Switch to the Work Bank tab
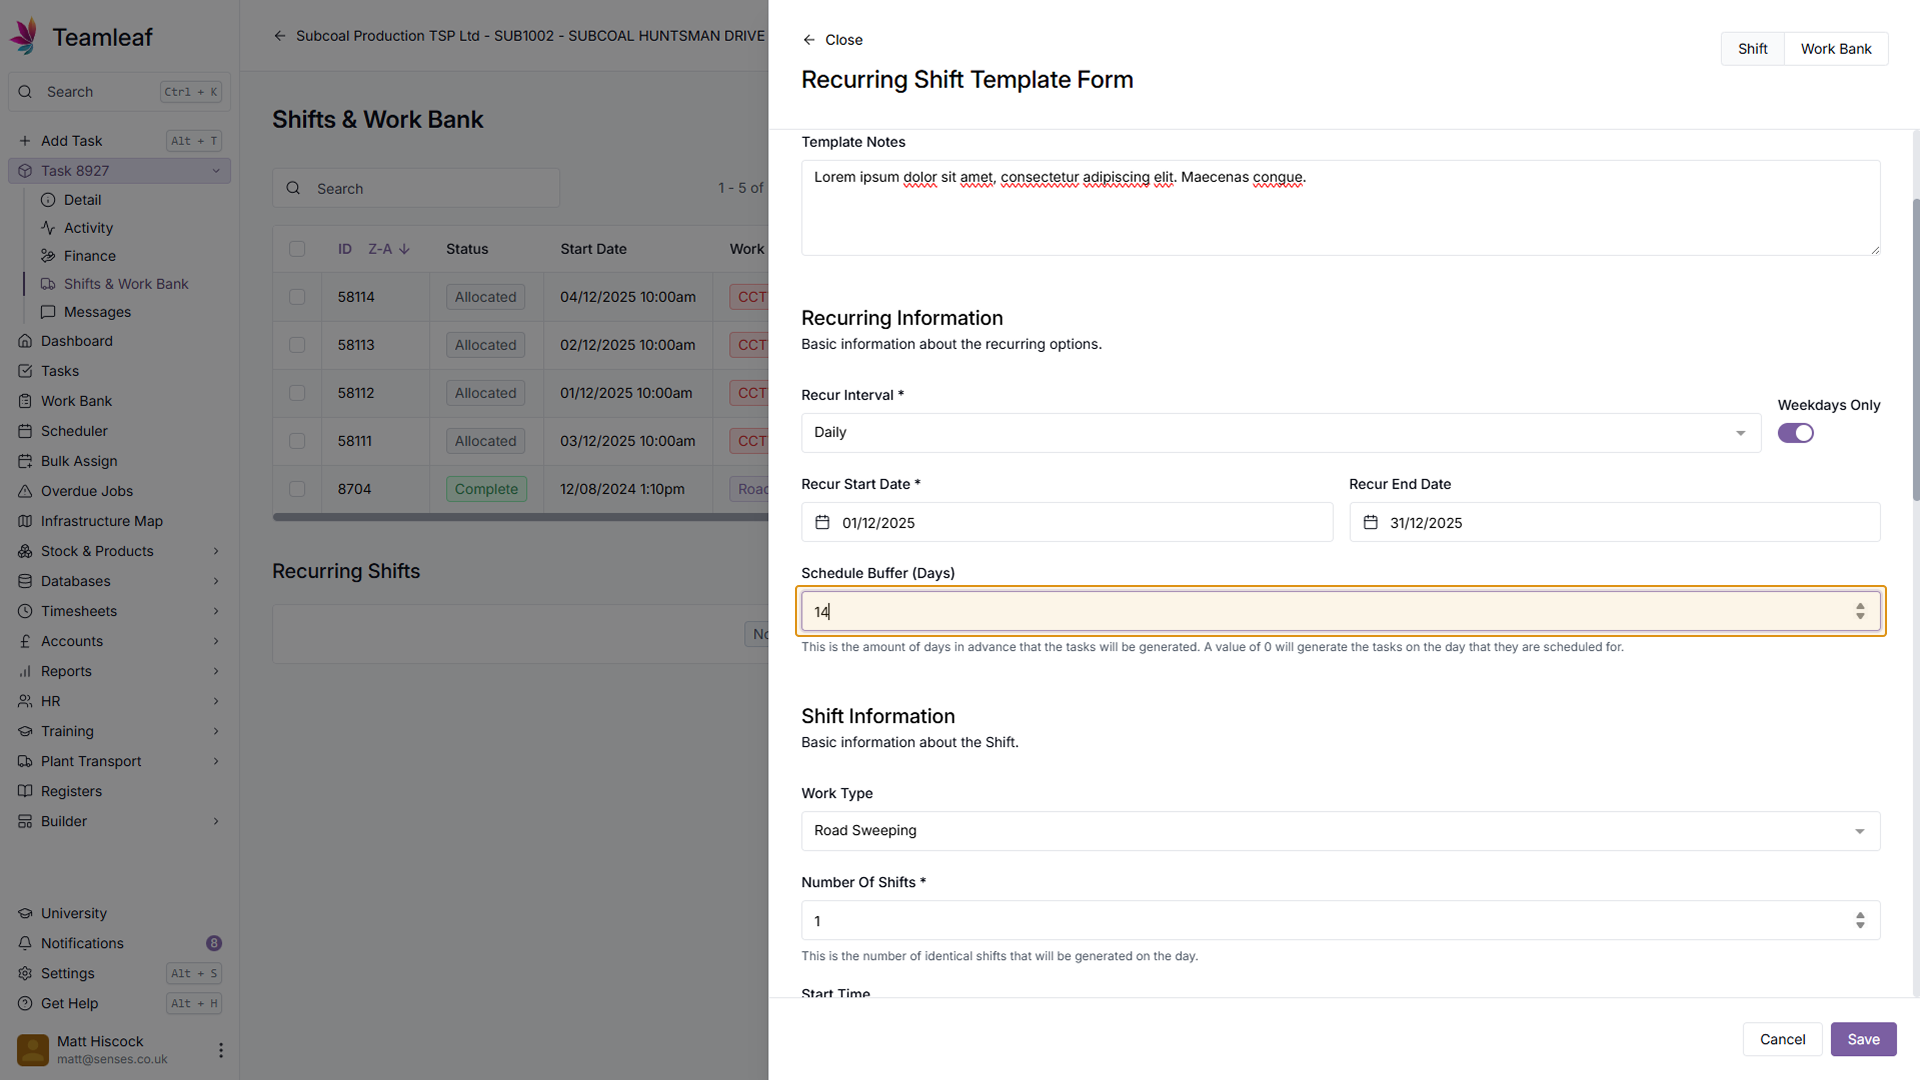The image size is (1920, 1080). tap(1835, 49)
